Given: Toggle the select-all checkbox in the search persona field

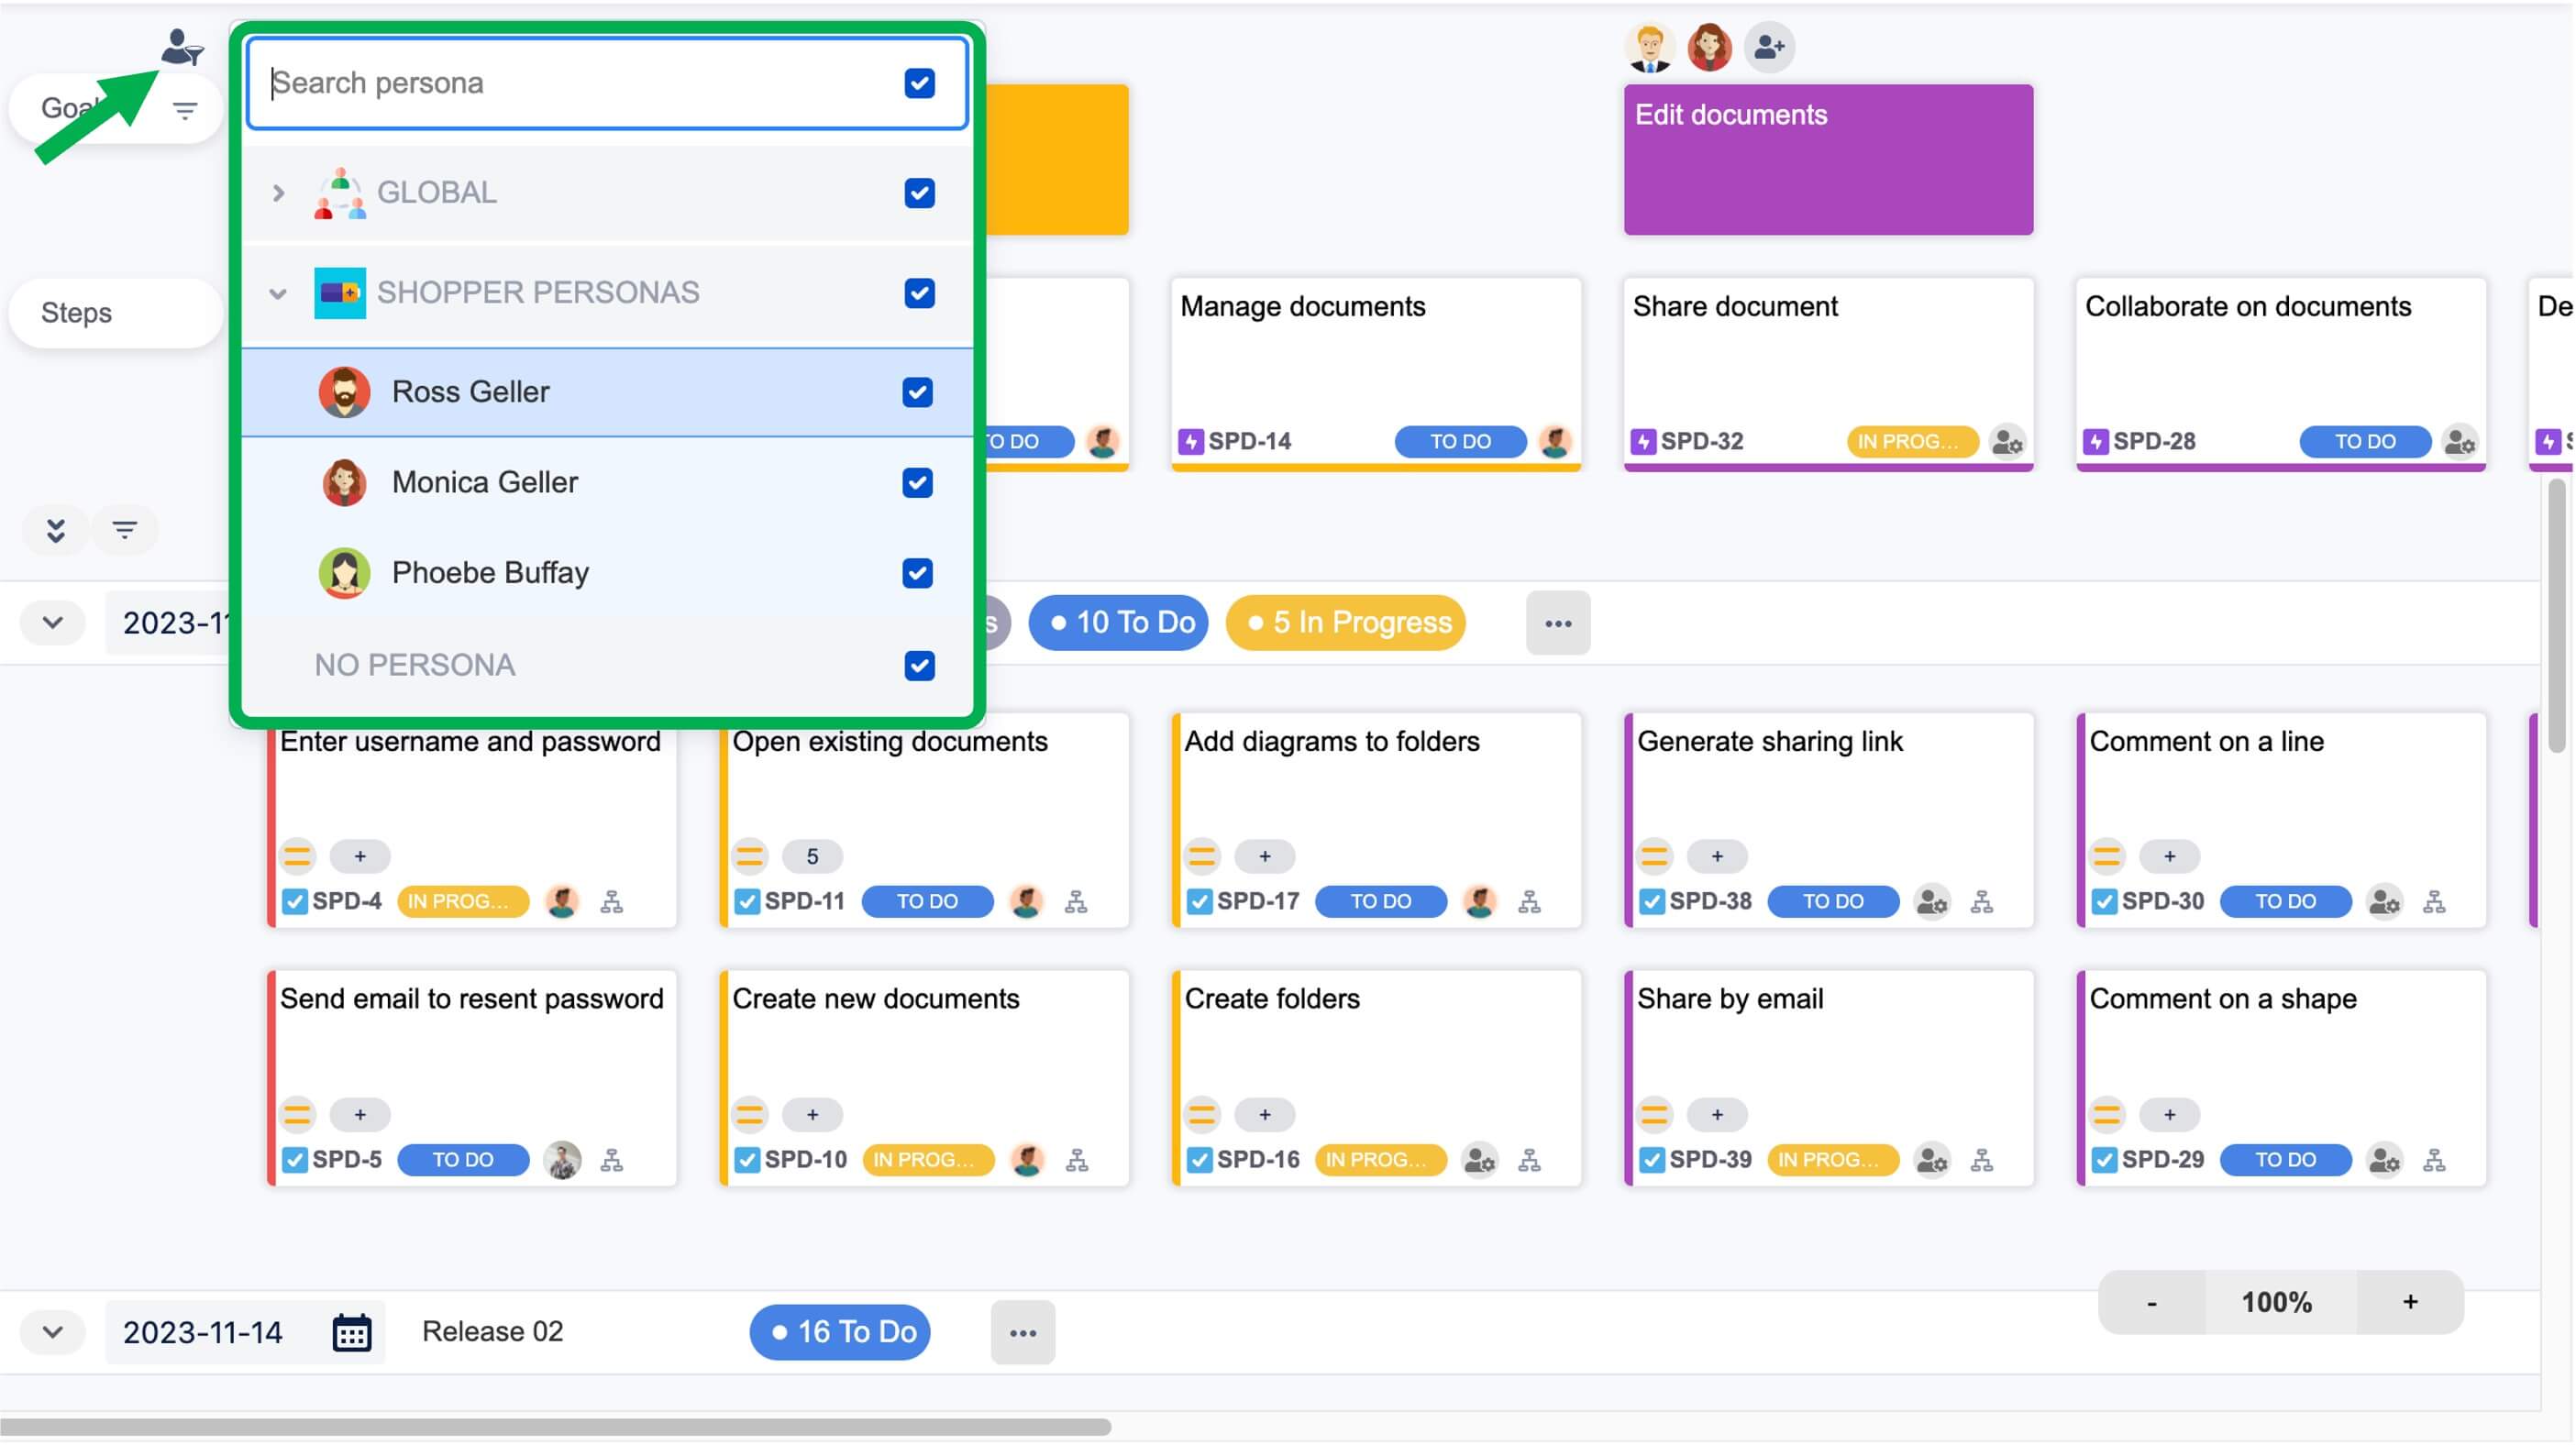Looking at the screenshot, I should click(920, 83).
